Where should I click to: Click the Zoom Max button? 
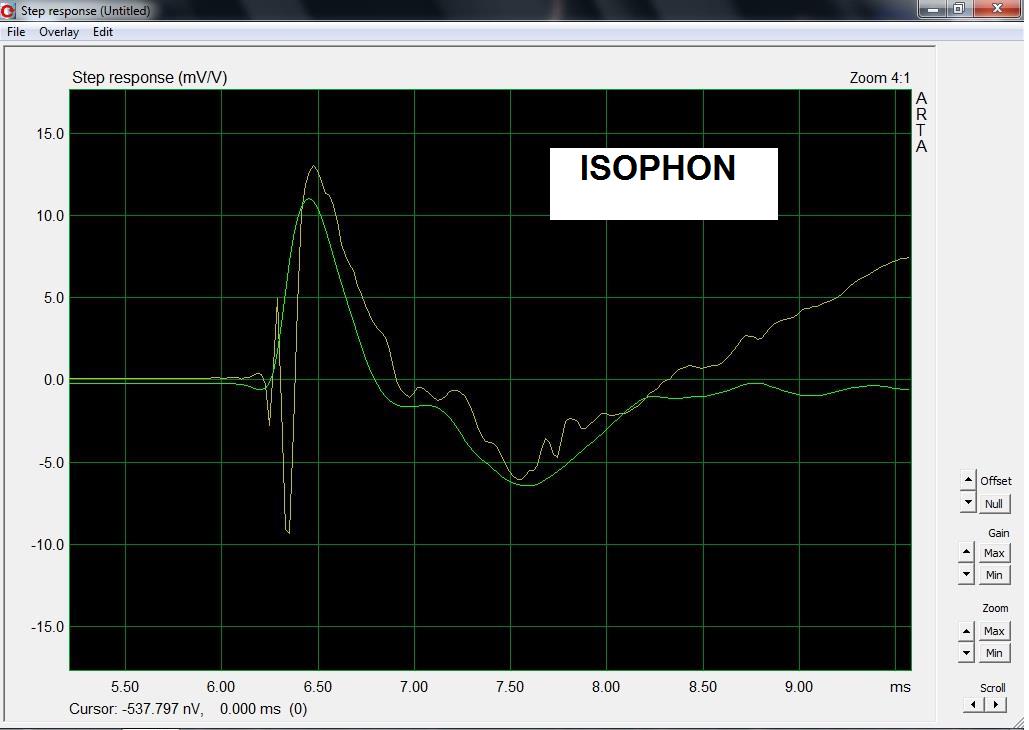tap(994, 631)
